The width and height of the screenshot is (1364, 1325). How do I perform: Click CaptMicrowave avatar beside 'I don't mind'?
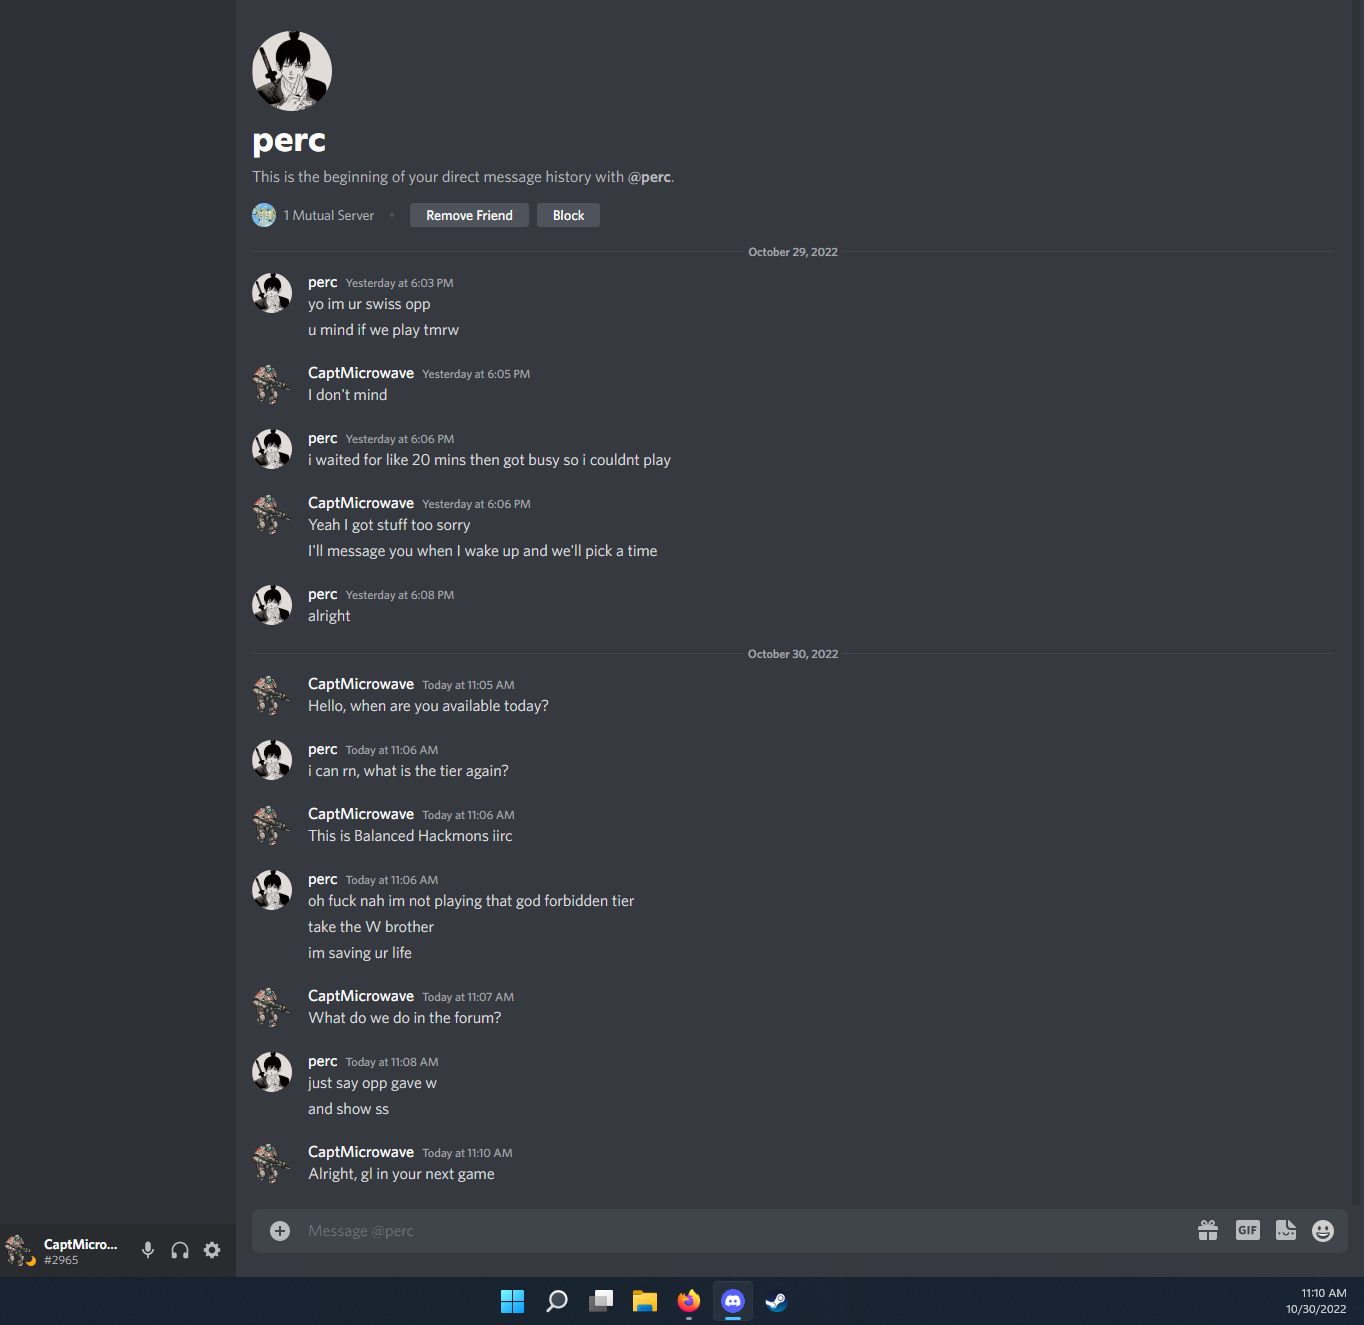[x=272, y=384]
